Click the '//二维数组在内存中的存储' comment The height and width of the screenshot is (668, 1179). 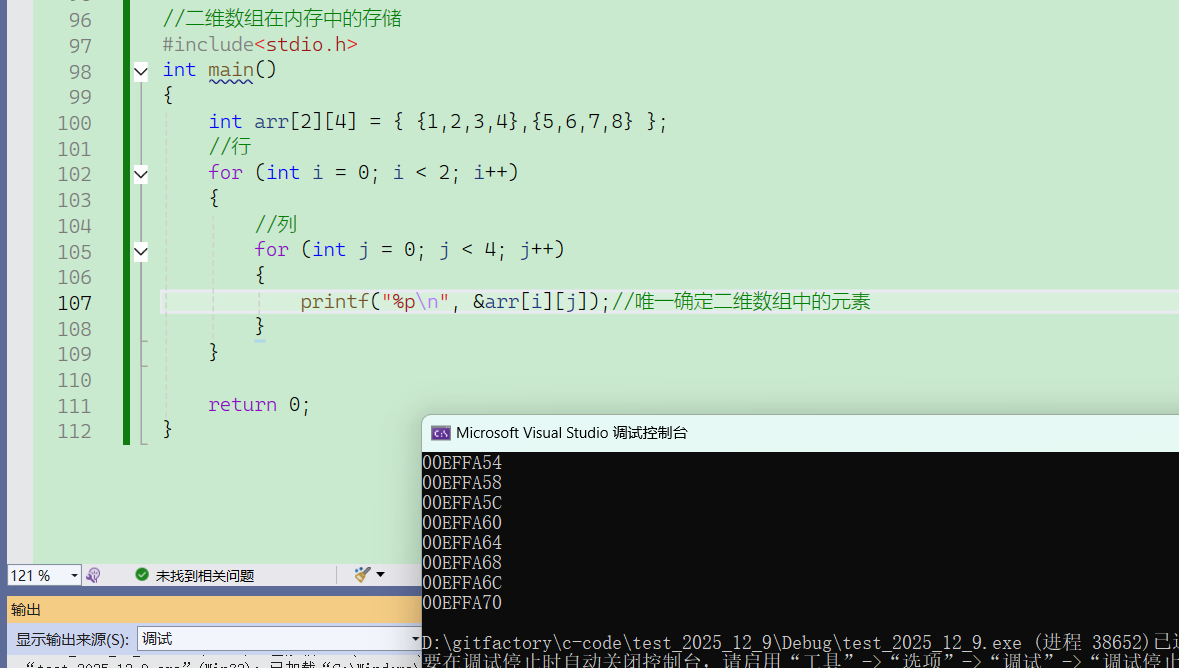(x=283, y=18)
